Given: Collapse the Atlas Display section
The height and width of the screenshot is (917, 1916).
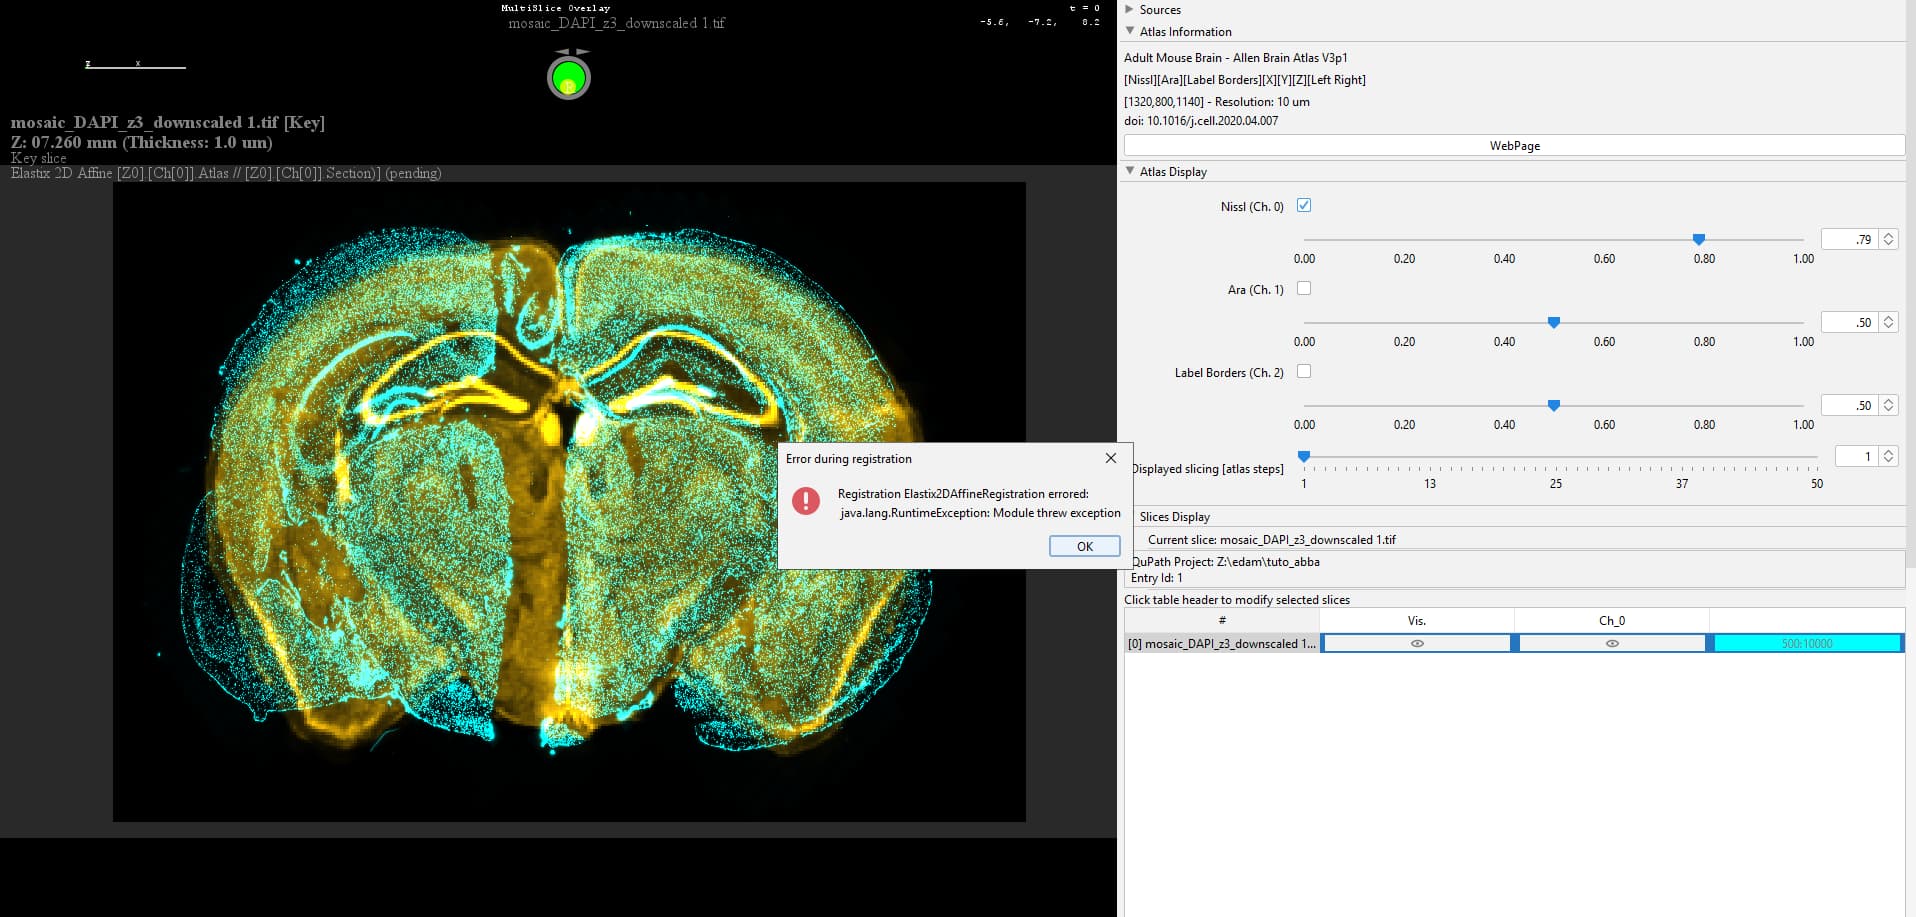Looking at the screenshot, I should (1130, 171).
